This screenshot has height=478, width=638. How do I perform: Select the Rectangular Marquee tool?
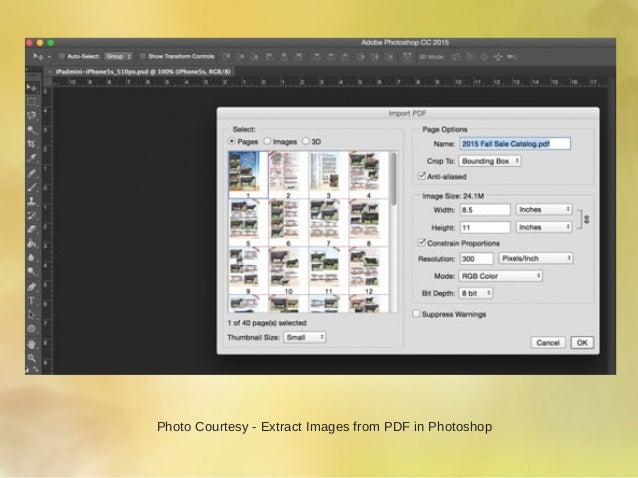click(x=32, y=102)
